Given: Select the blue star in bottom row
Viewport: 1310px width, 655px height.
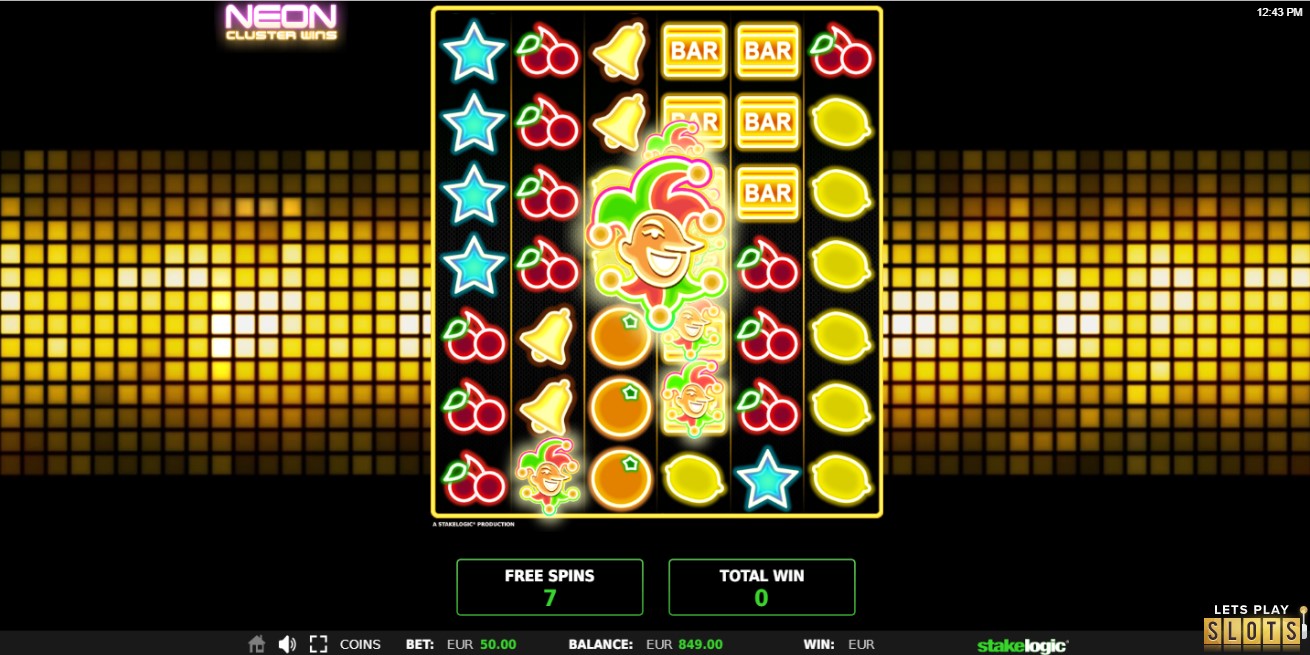Looking at the screenshot, I should pos(767,479).
